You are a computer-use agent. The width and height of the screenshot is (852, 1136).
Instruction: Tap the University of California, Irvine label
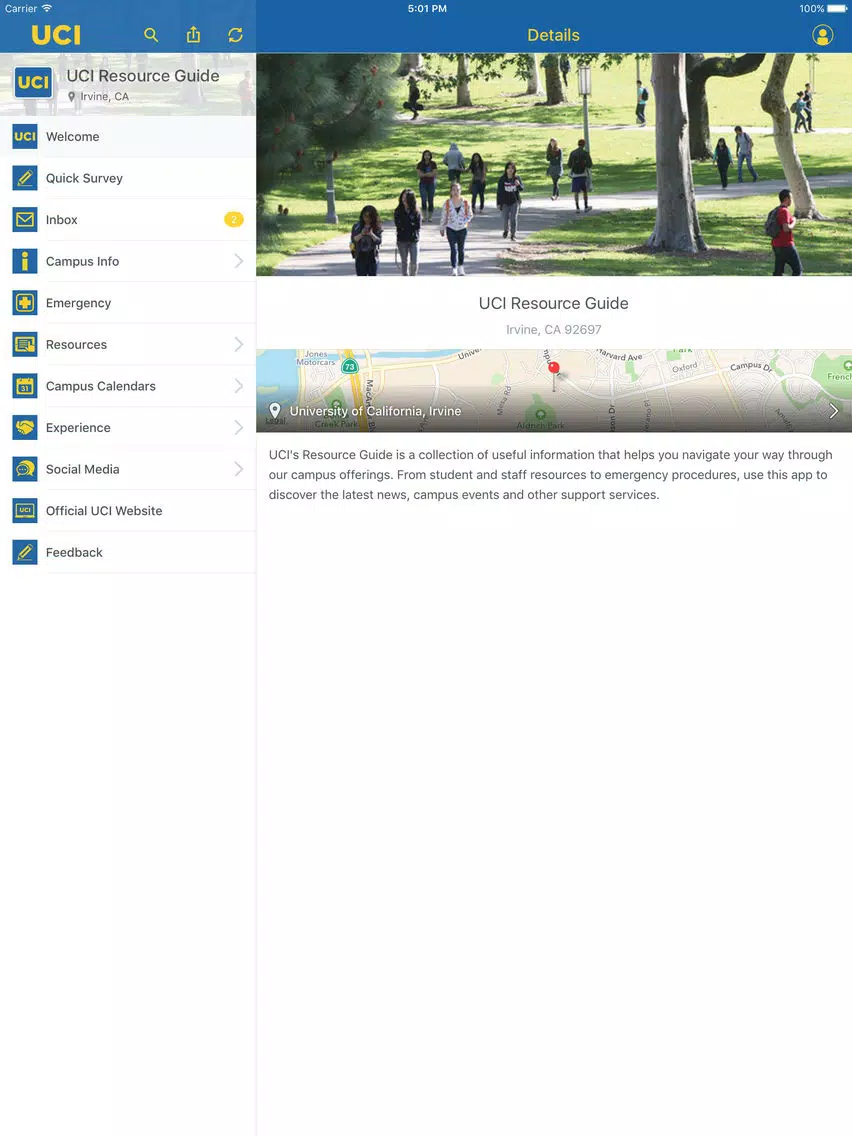tap(375, 411)
